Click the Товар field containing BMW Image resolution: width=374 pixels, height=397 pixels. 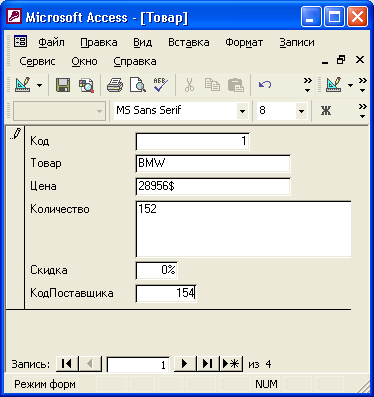click(213, 163)
